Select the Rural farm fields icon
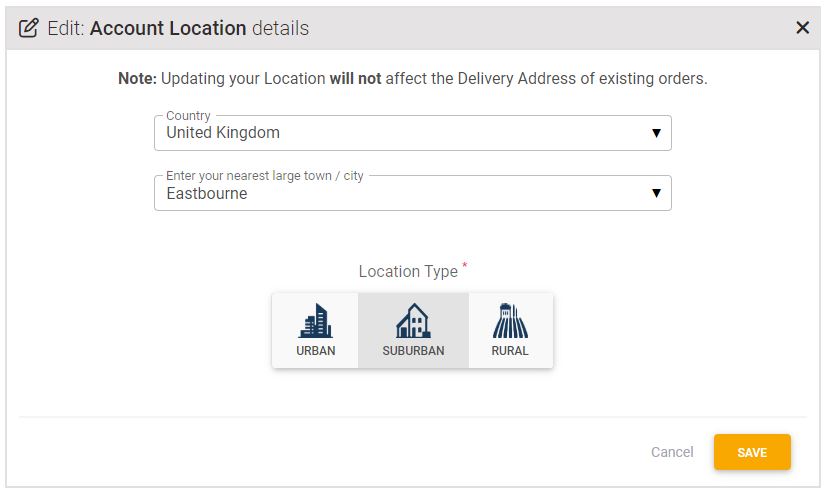The image size is (827, 494). (510, 321)
